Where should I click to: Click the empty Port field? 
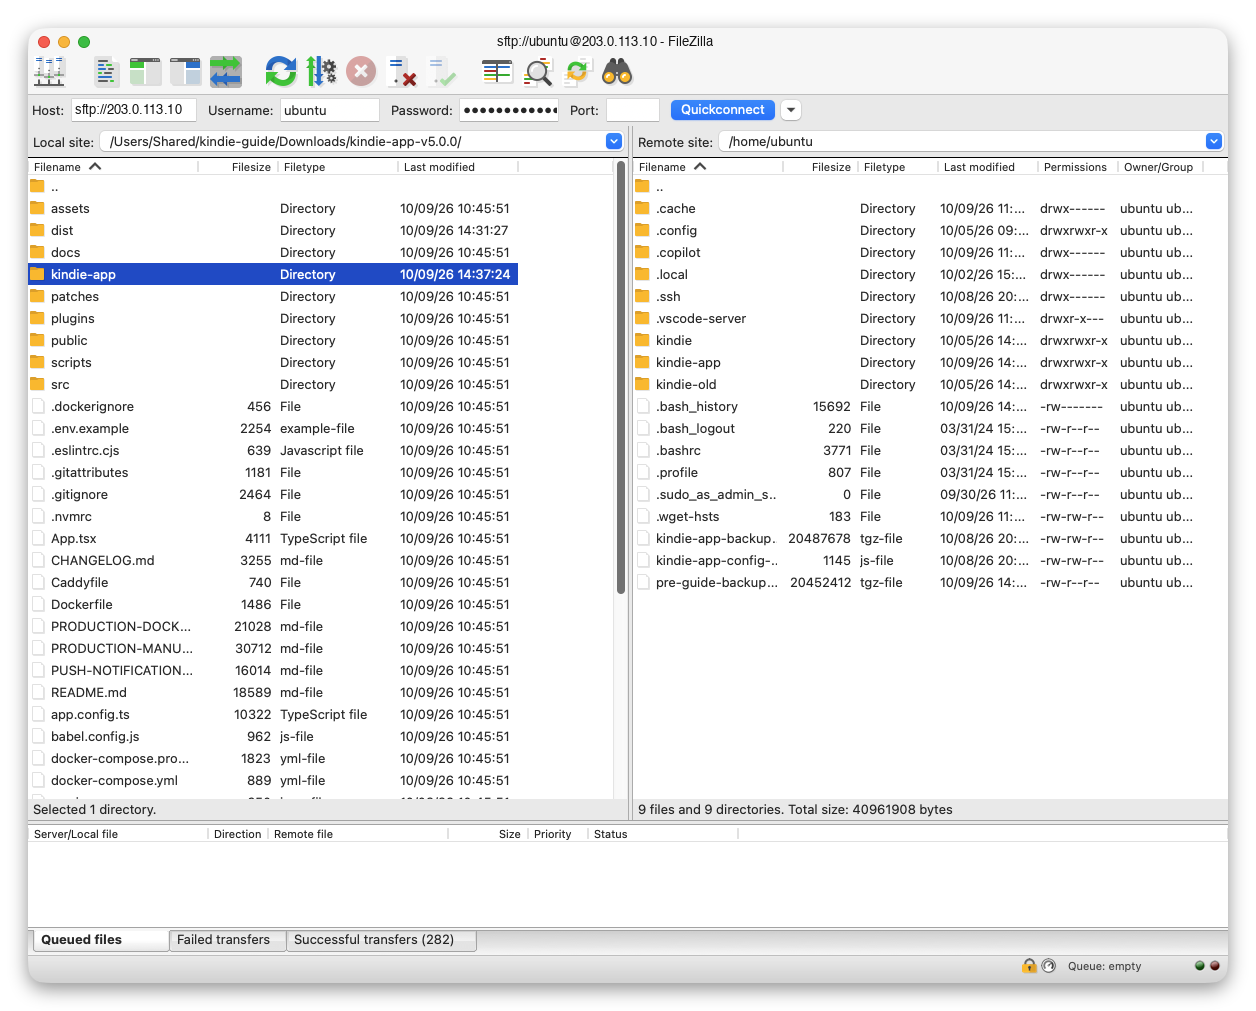pyautogui.click(x=632, y=110)
